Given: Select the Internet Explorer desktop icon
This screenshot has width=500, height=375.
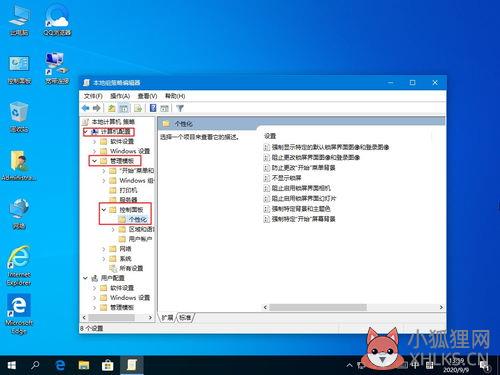Looking at the screenshot, I should [x=19, y=266].
